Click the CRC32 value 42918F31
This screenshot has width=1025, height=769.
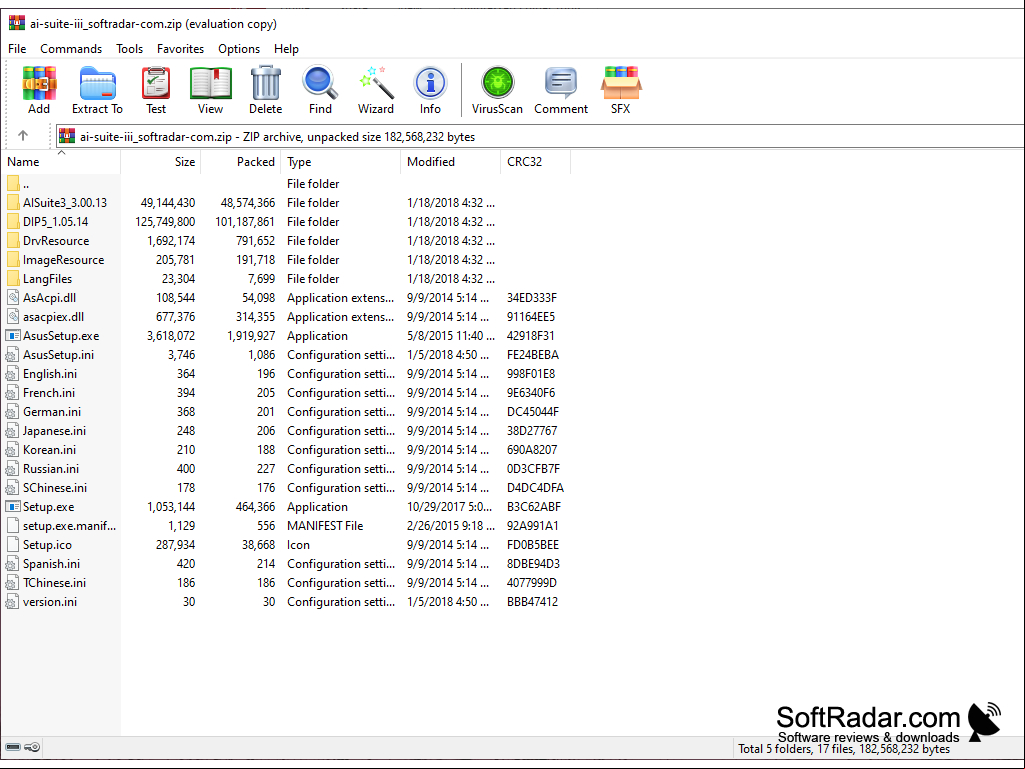[530, 335]
